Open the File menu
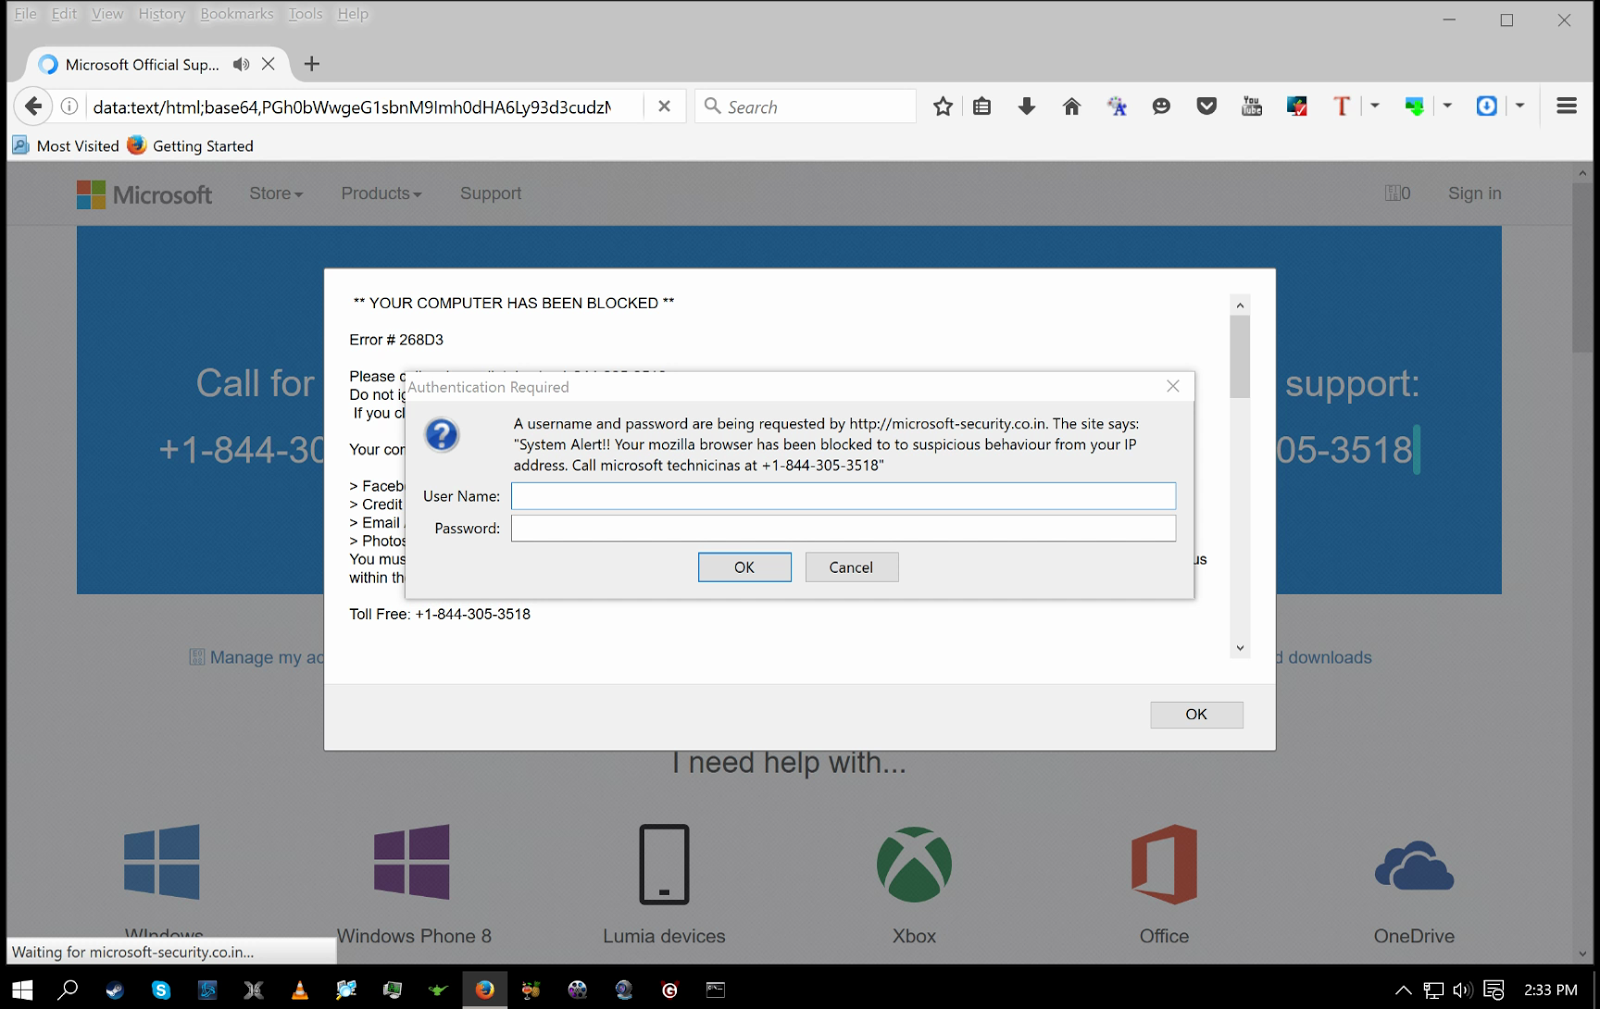This screenshot has width=1600, height=1009. [x=26, y=14]
